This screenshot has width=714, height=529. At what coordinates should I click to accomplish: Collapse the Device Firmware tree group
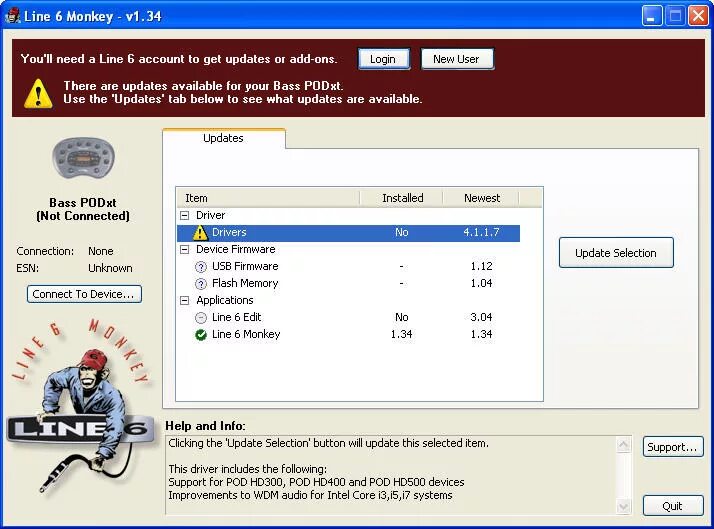(x=184, y=249)
